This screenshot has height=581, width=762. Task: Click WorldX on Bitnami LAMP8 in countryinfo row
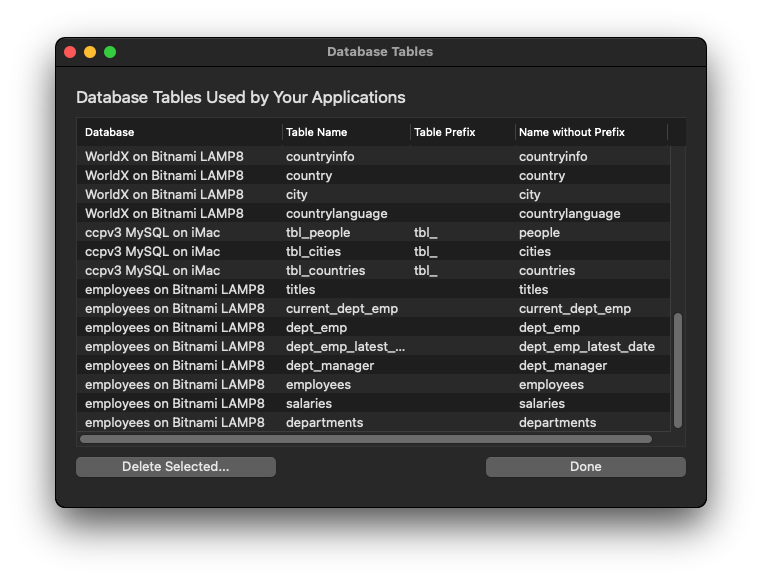point(164,156)
